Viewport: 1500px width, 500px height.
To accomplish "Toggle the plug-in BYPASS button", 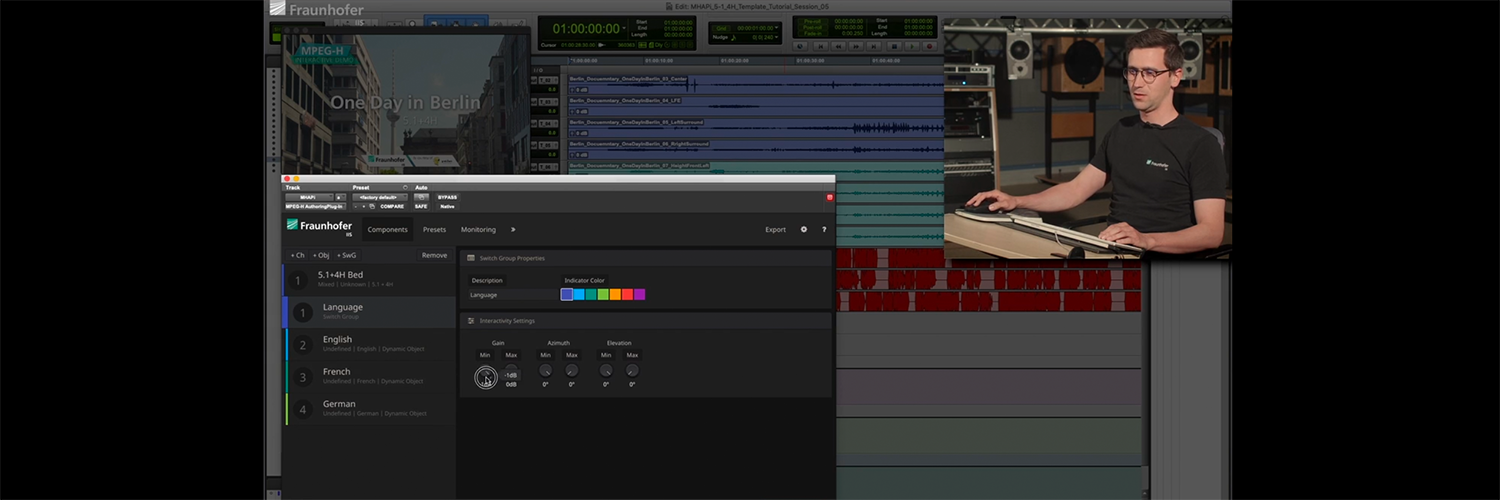I will (447, 198).
